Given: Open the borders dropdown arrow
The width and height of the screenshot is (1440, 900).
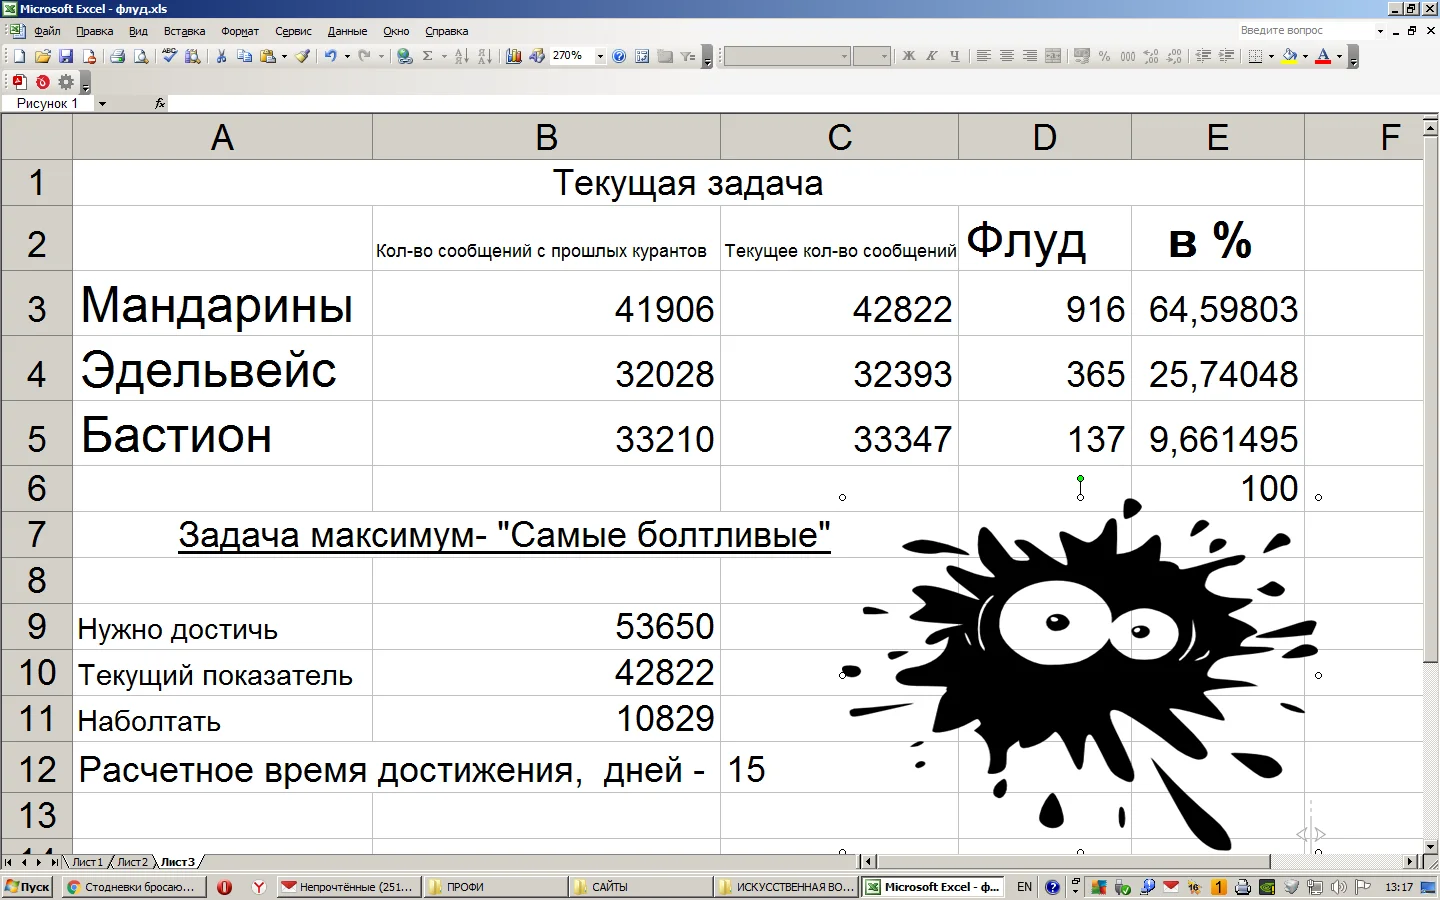Looking at the screenshot, I should pos(1271,57).
